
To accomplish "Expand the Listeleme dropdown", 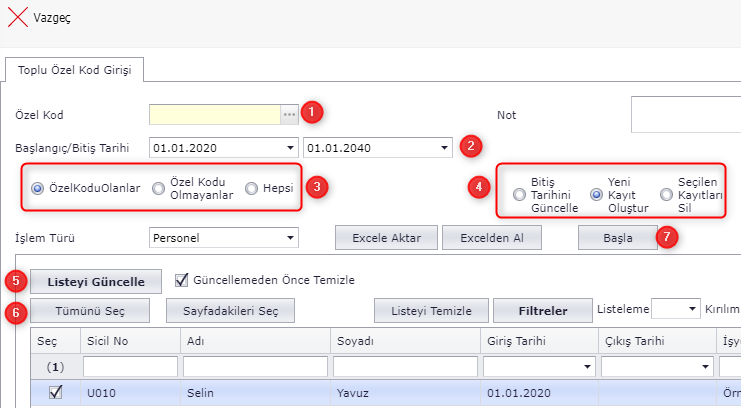I will pyautogui.click(x=693, y=309).
